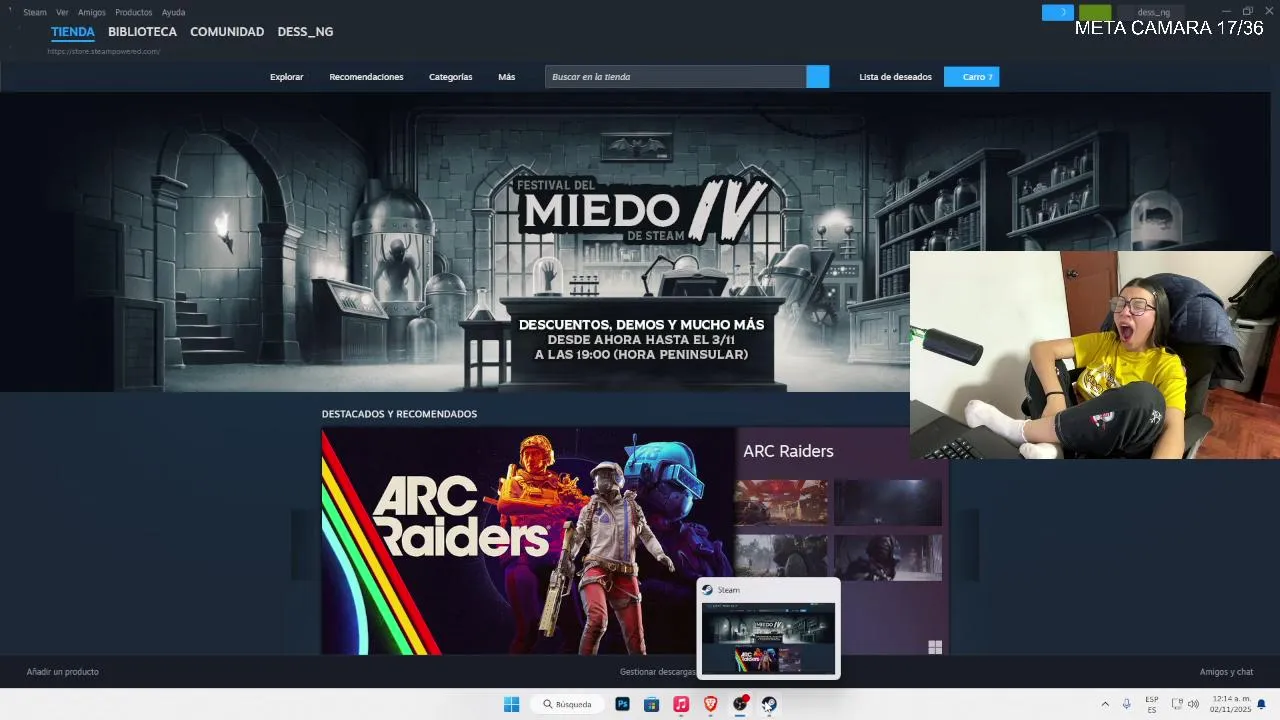View the top-left ARC Raiders screenshot

(x=781, y=502)
